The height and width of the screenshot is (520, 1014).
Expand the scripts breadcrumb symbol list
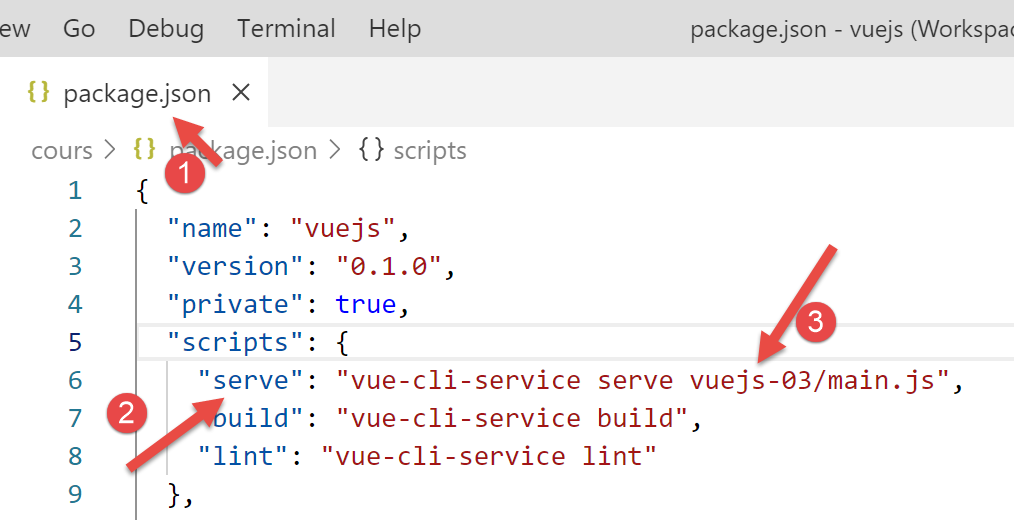(429, 150)
